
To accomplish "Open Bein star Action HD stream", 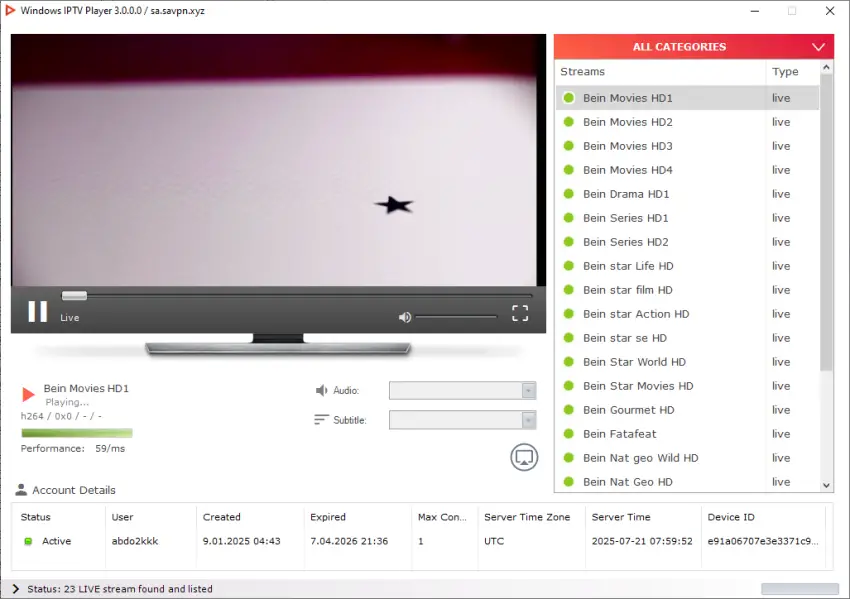I will [687, 314].
